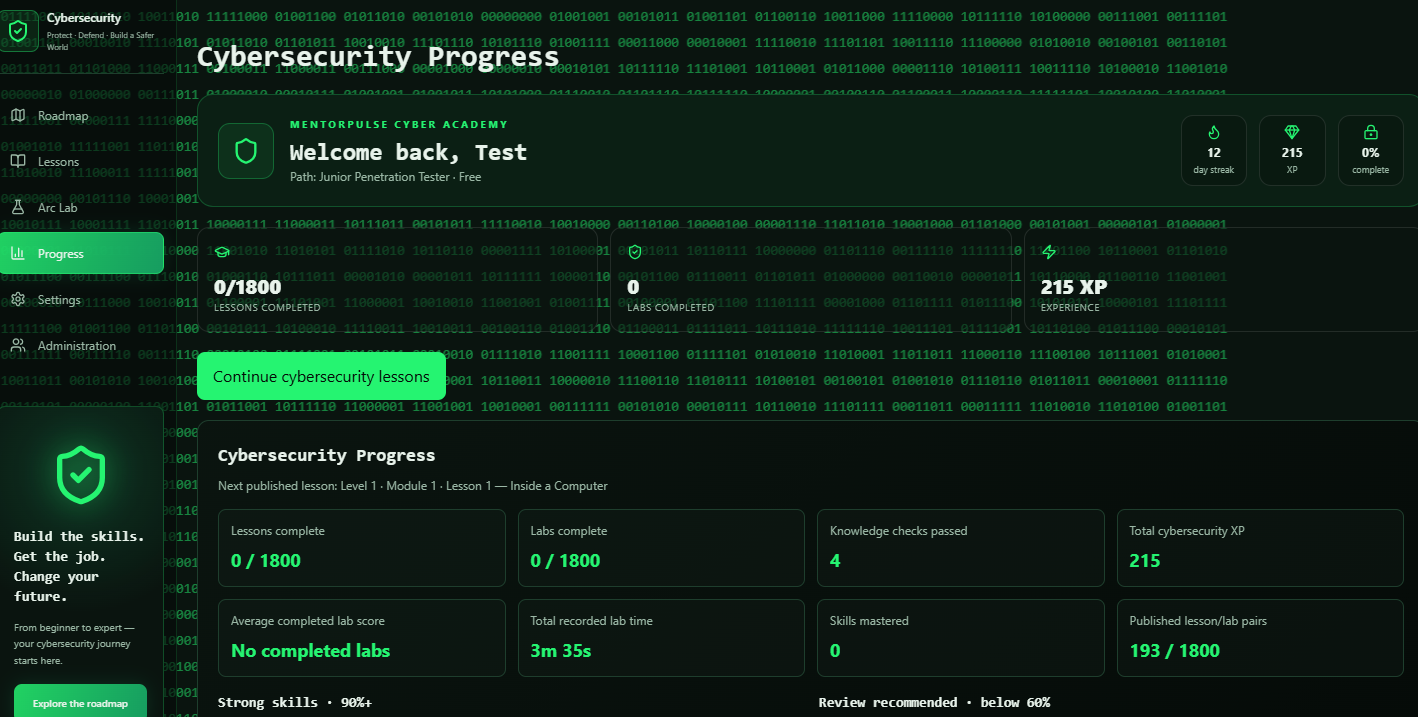Click the Roadmap map icon

pyautogui.click(x=18, y=116)
